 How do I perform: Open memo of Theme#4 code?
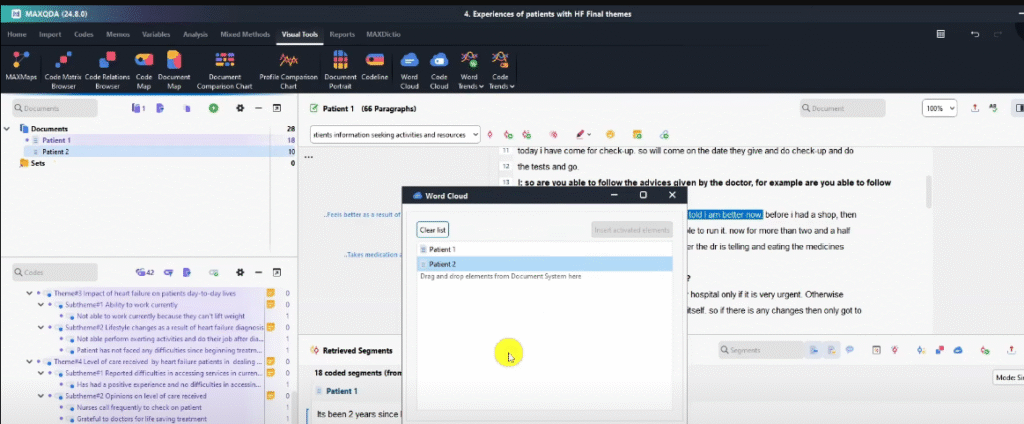(x=270, y=361)
